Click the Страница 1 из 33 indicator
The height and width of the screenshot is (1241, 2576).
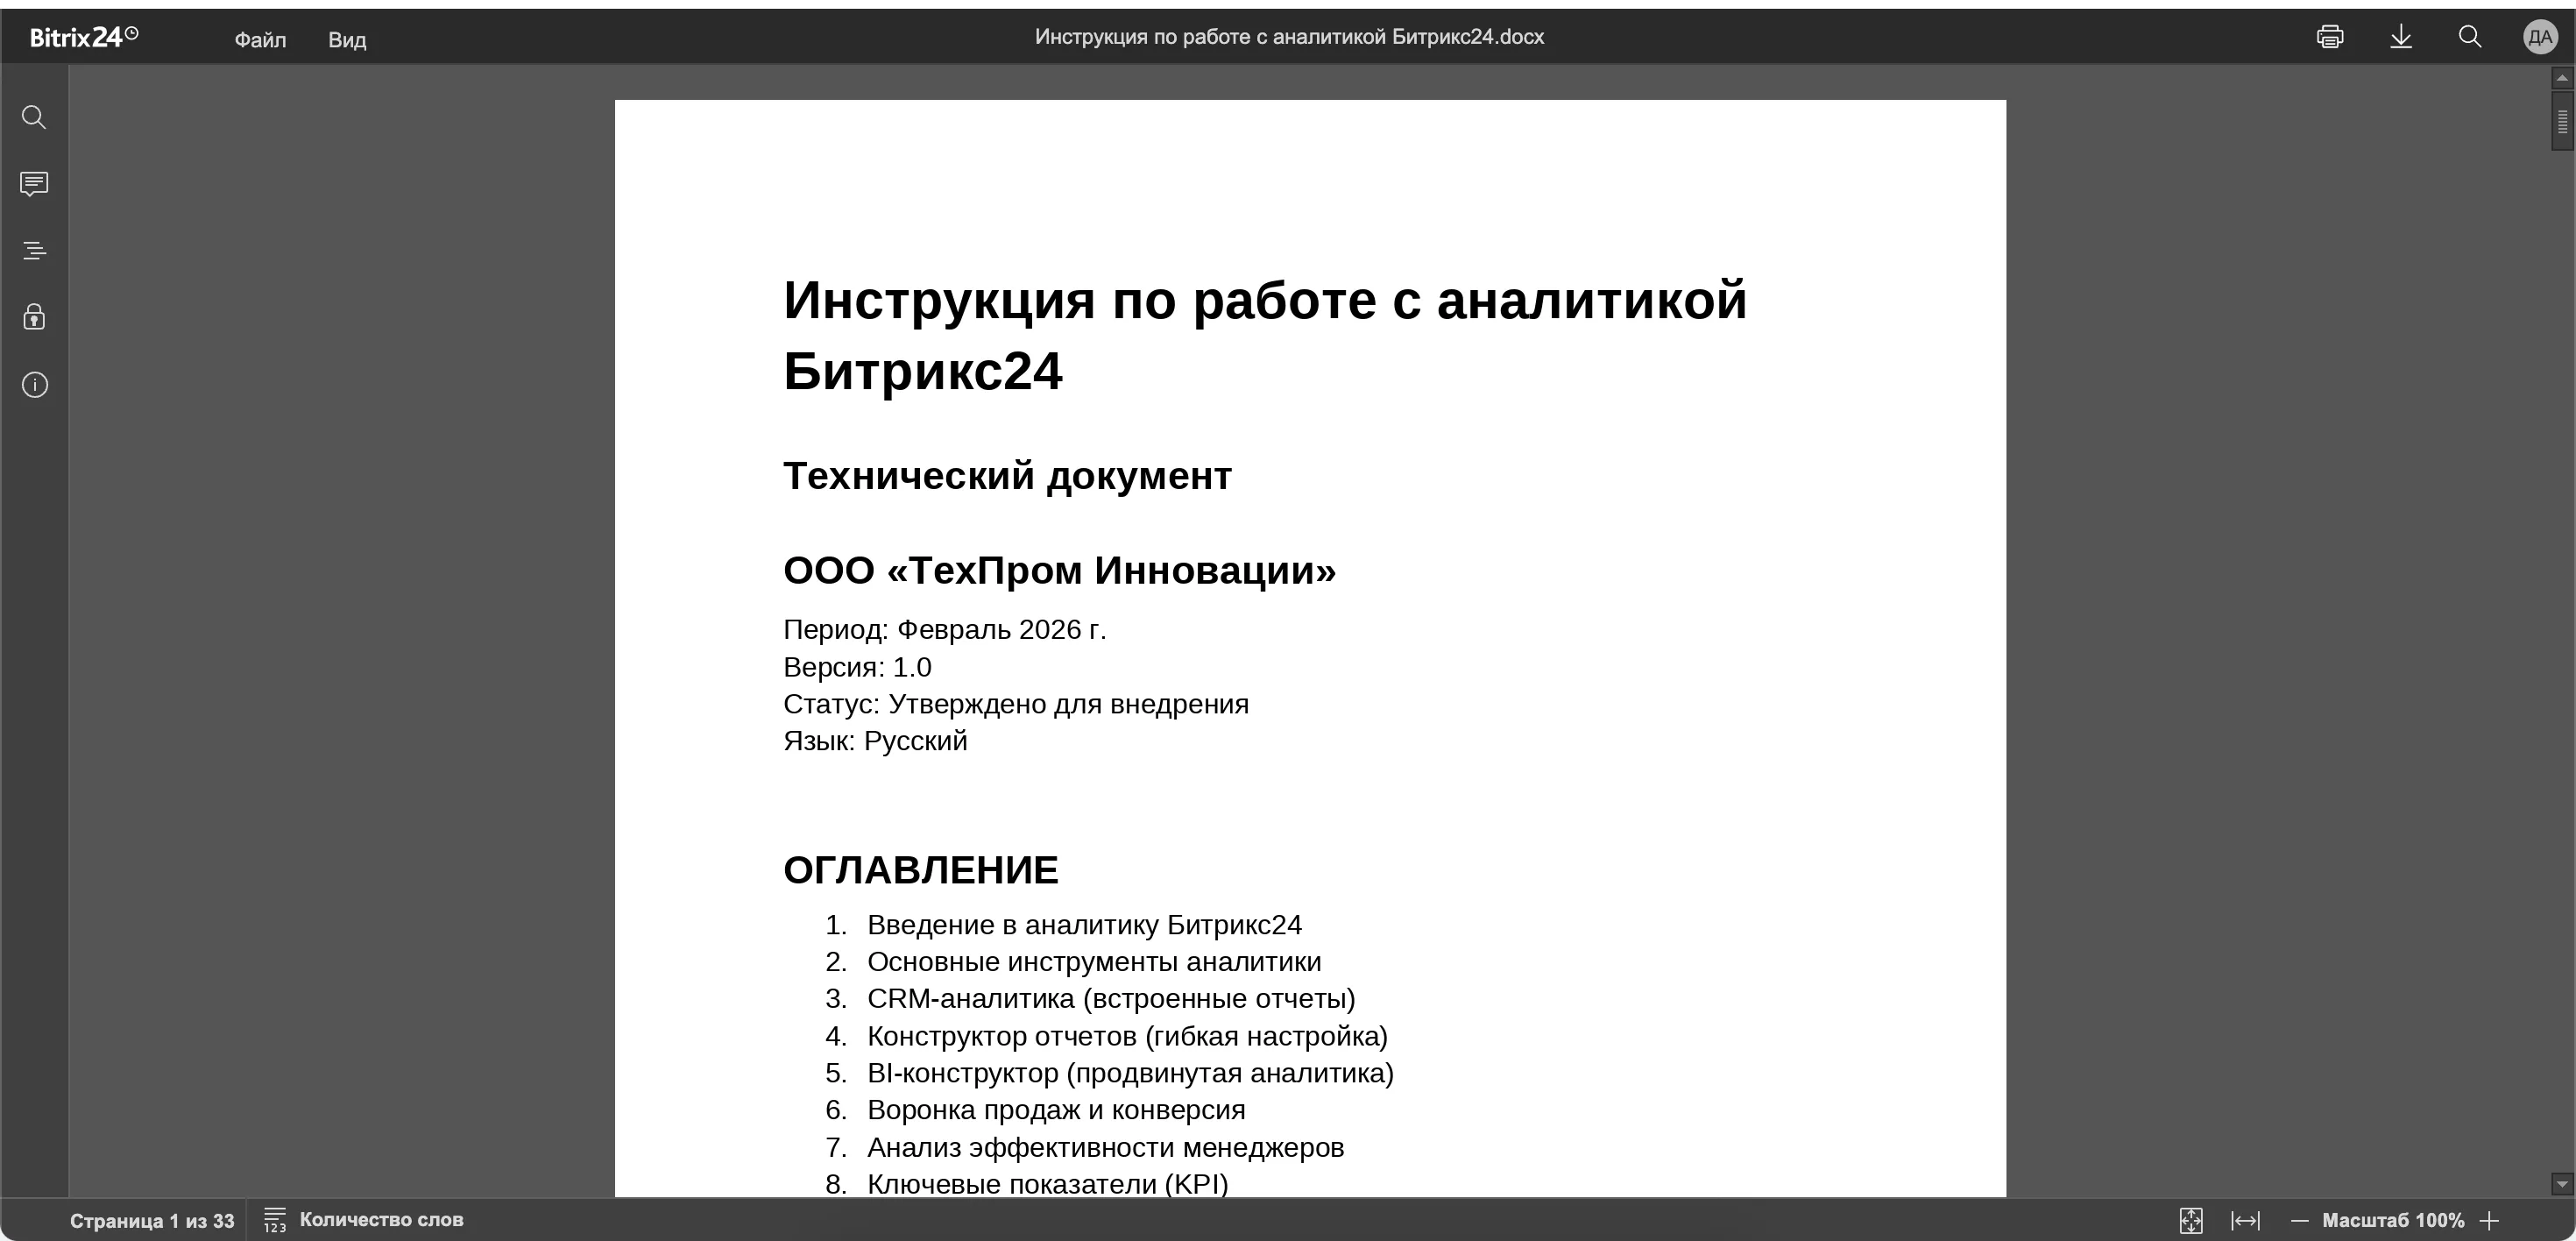tap(152, 1220)
